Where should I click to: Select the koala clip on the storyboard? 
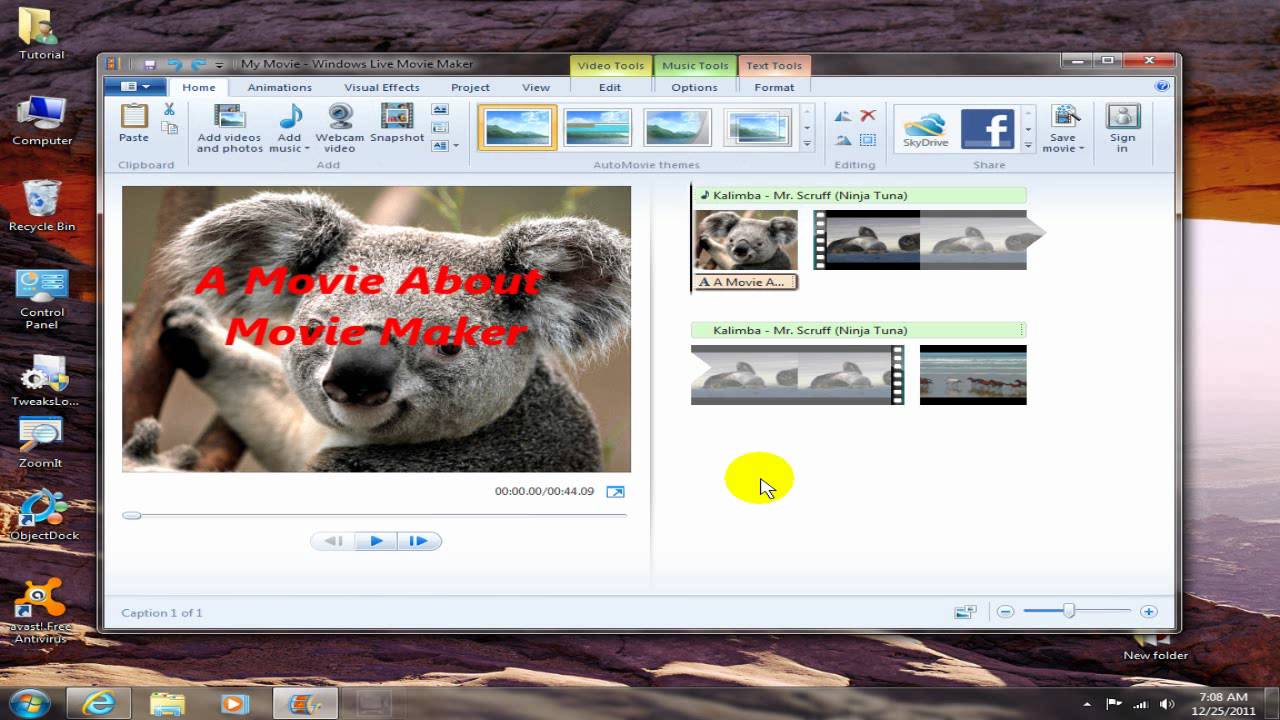coord(746,240)
